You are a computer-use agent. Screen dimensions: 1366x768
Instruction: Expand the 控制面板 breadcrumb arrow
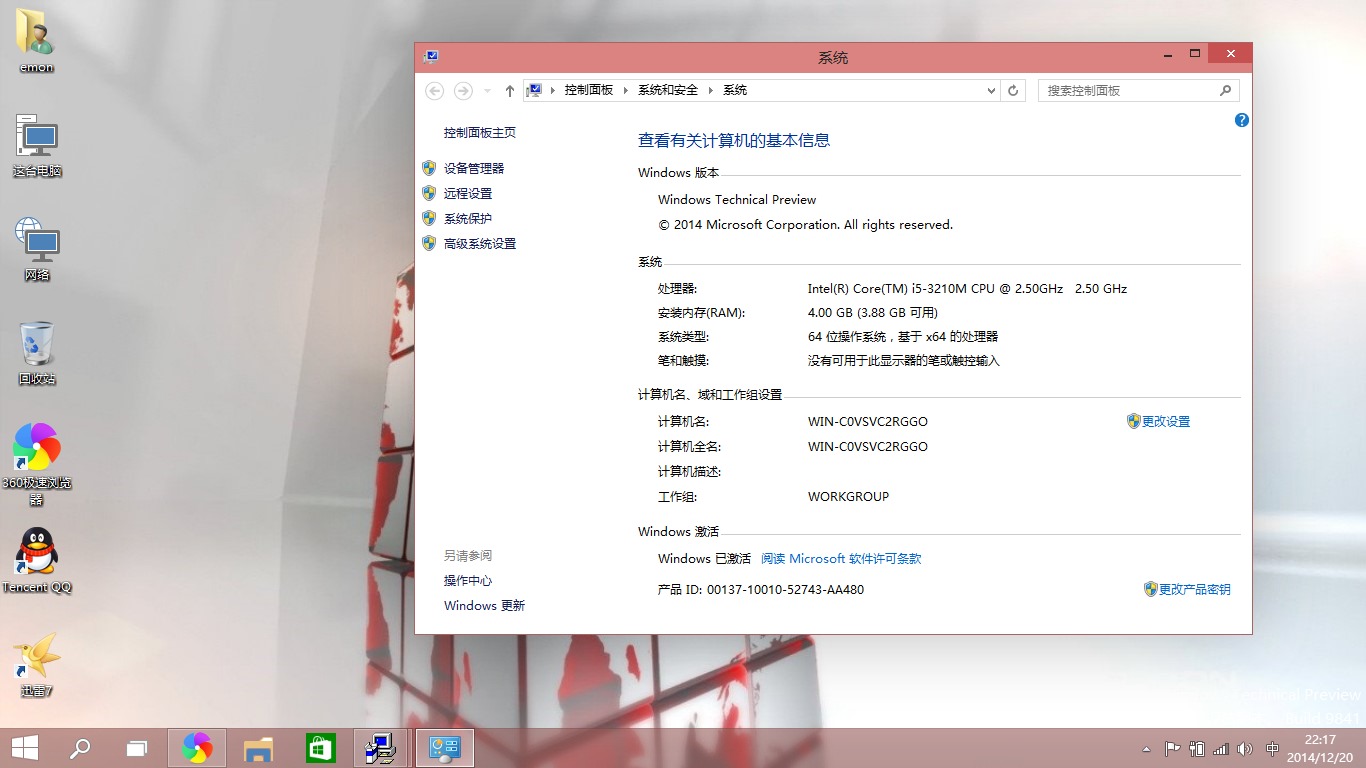[x=627, y=90]
